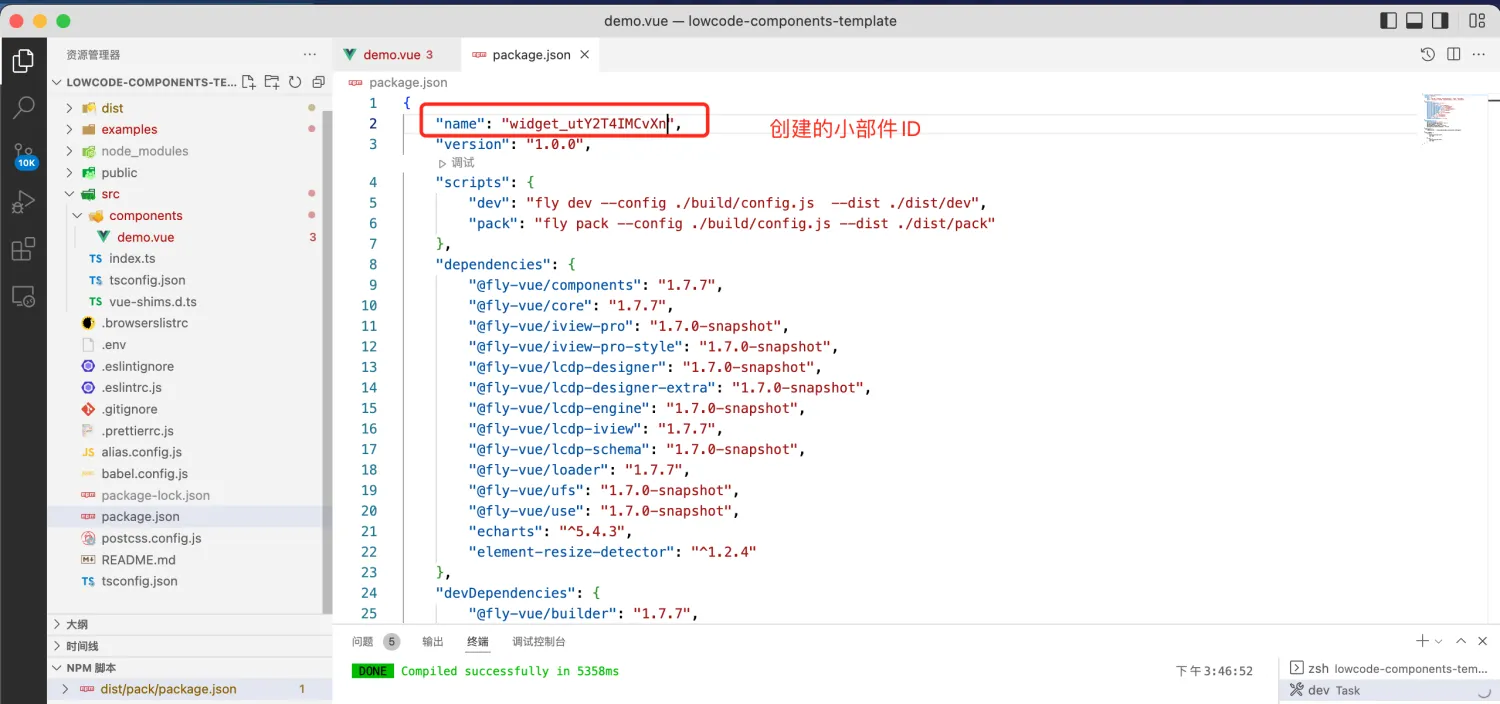The height and width of the screenshot is (704, 1500).
Task: Open the Extensions view icon
Action: [23, 249]
